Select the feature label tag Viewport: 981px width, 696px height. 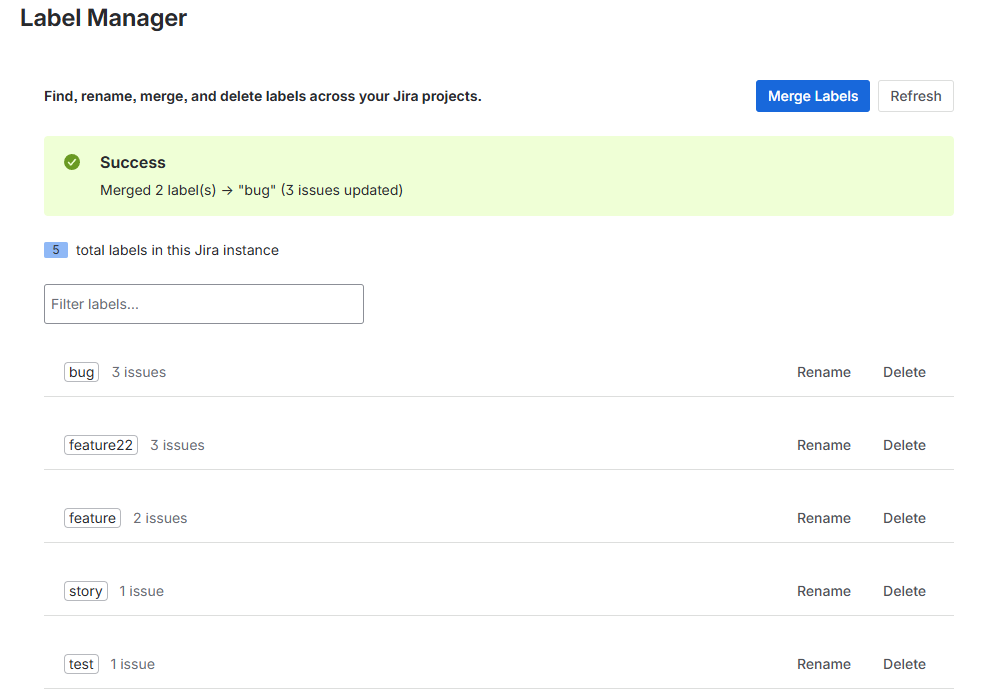[92, 518]
